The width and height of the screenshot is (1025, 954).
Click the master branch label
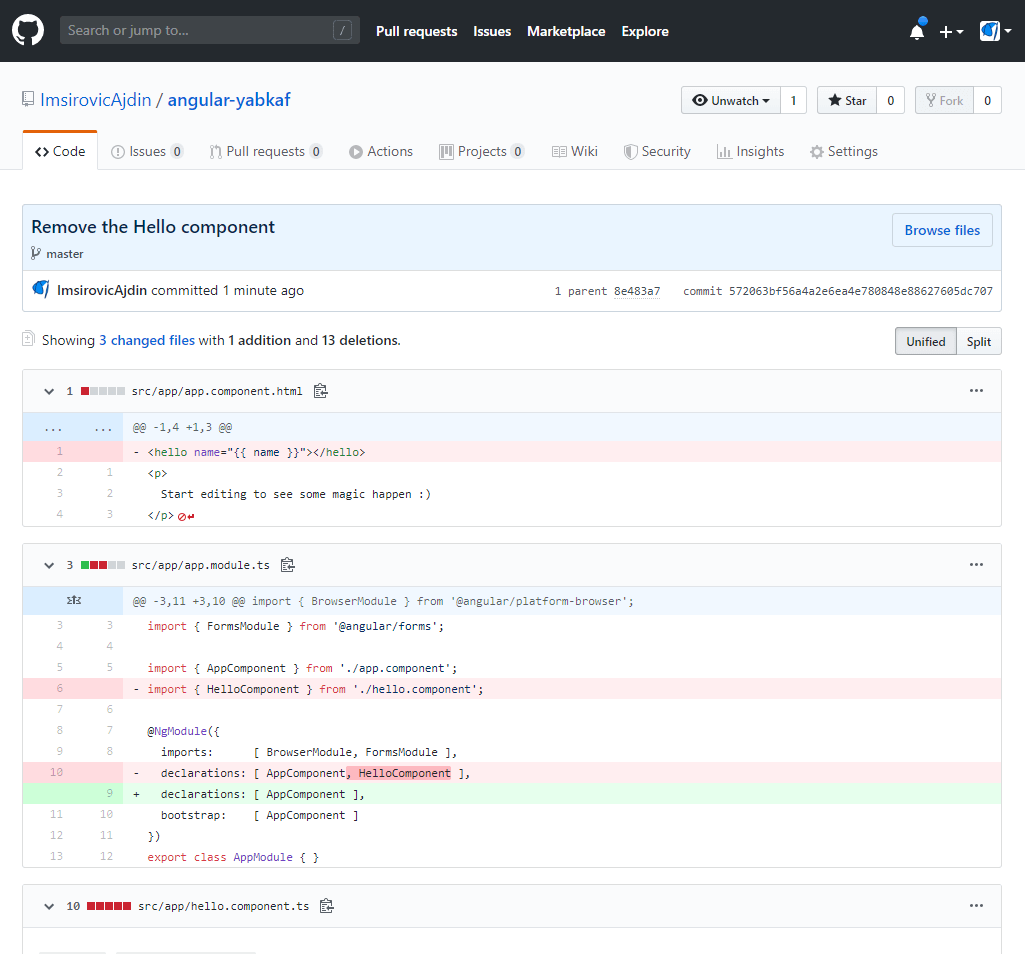coord(65,254)
